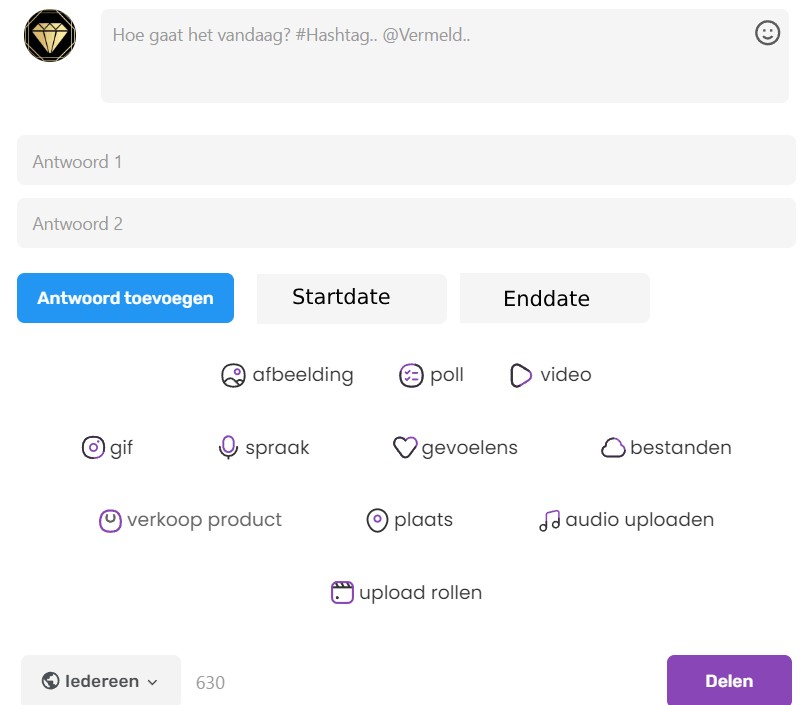Pick the gif option icon
The height and width of the screenshot is (705, 803).
pos(93,447)
